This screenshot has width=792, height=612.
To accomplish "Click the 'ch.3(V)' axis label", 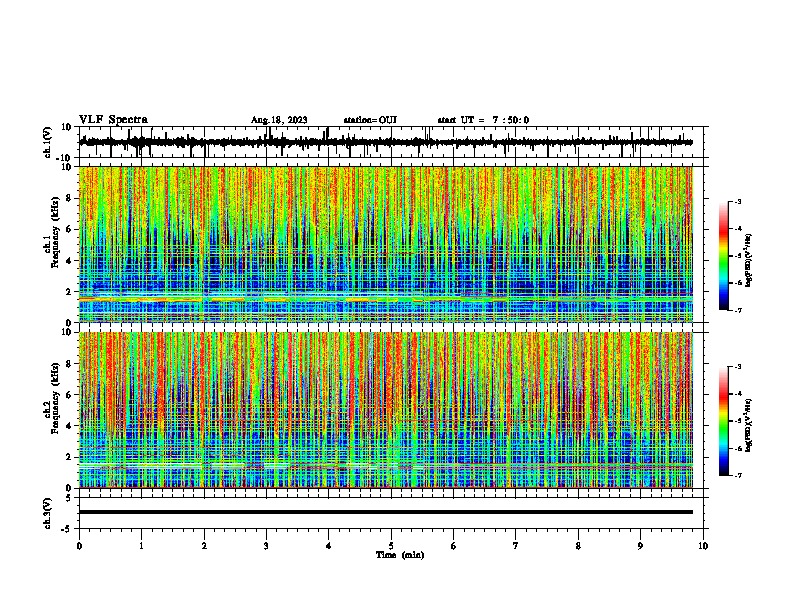I will click(x=47, y=513).
